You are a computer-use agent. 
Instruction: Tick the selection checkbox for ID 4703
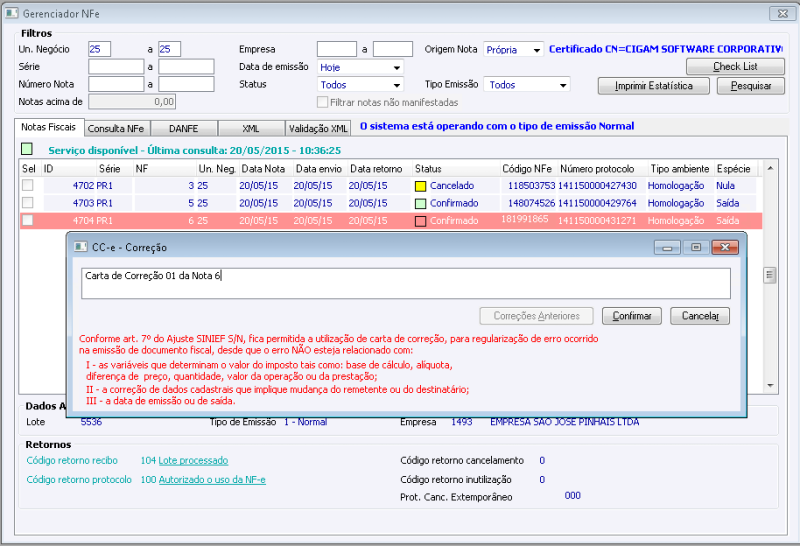[28, 203]
